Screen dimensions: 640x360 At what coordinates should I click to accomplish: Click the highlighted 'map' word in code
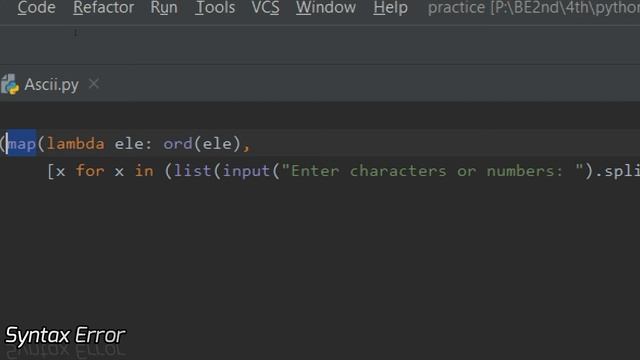[22, 144]
